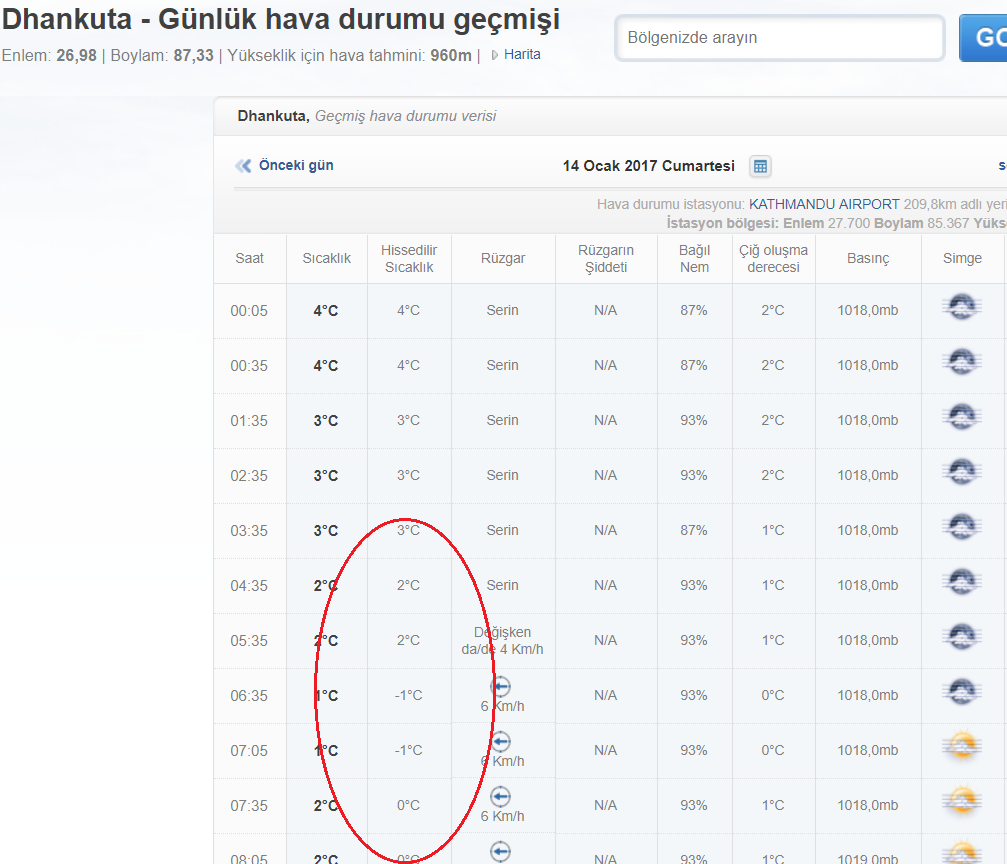Click the 03:35 time cell

tap(249, 531)
